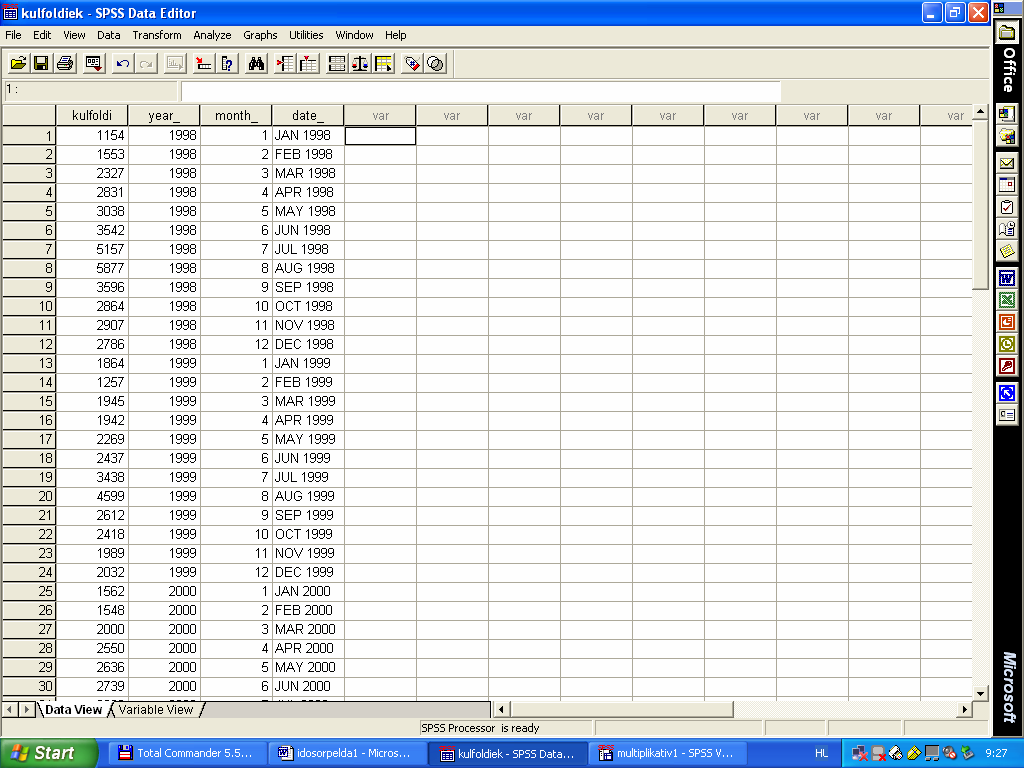Open the Dialog Recall toolbar button

93,63
